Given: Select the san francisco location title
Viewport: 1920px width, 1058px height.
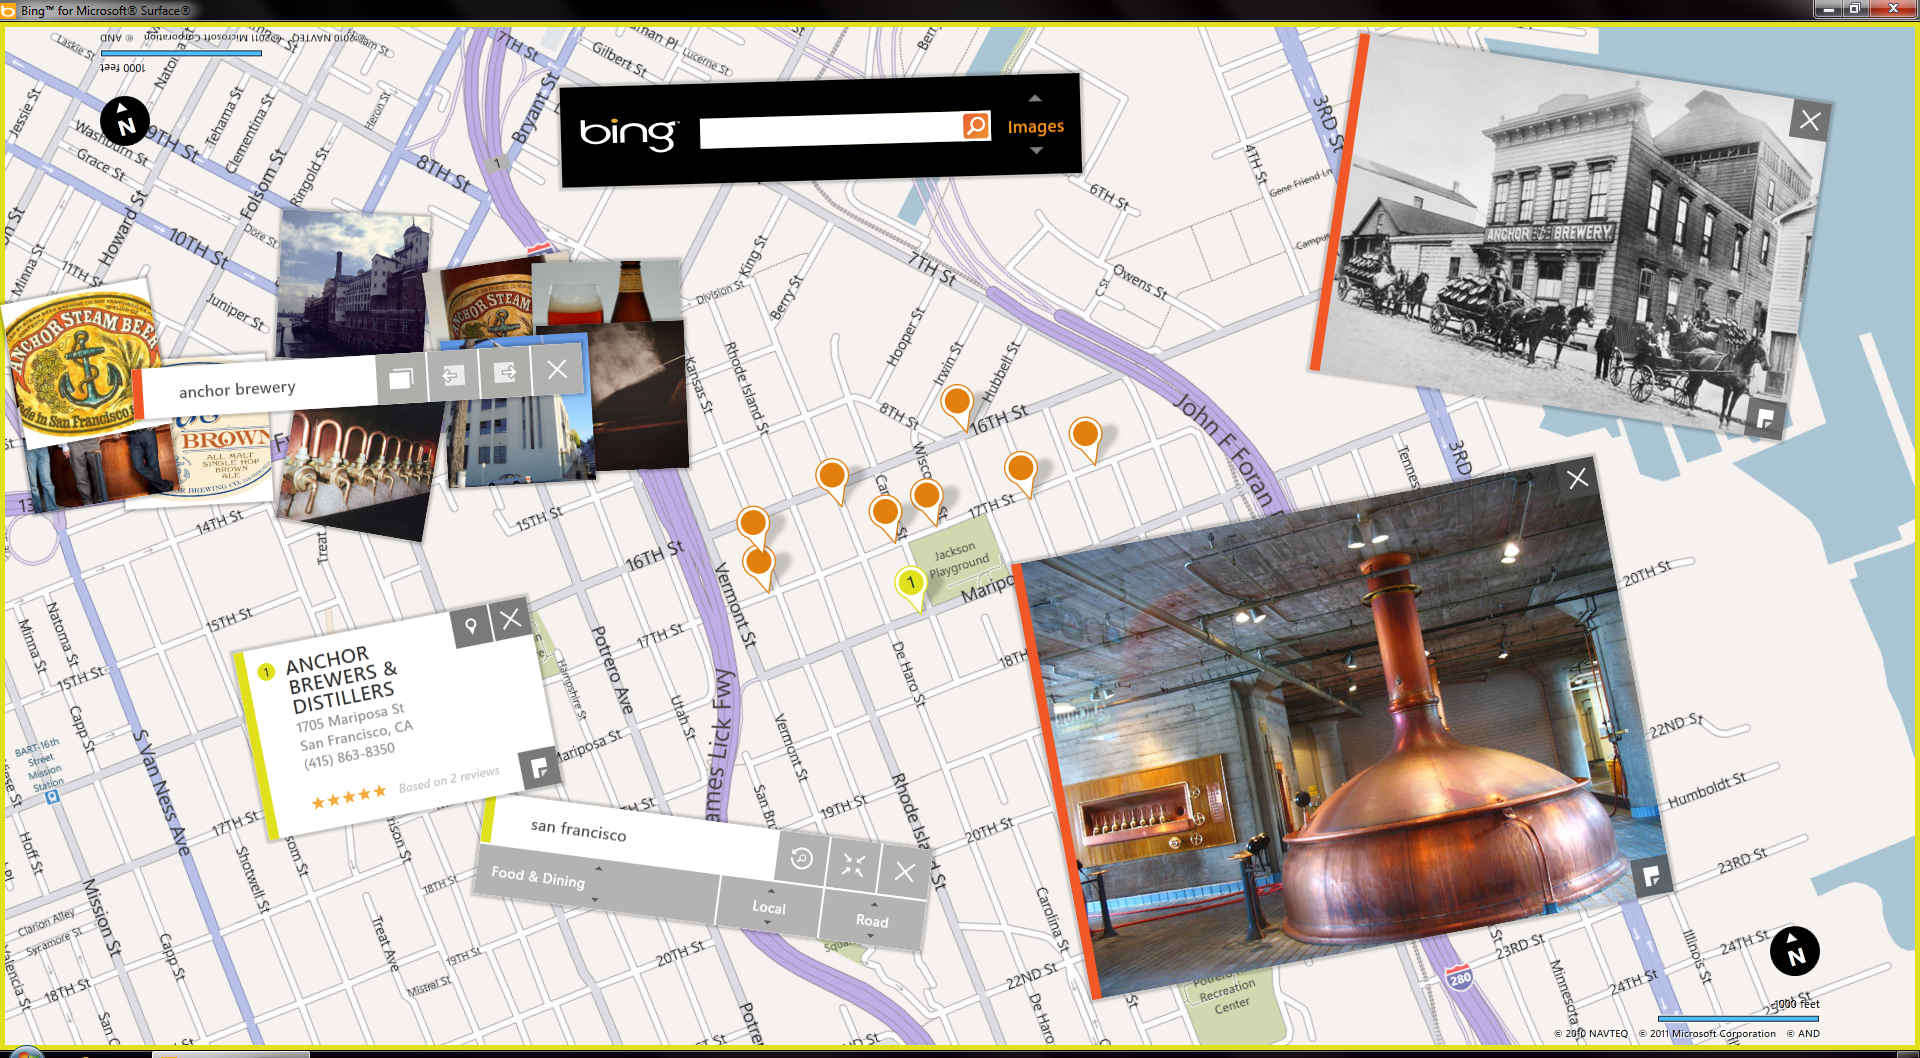Looking at the screenshot, I should pyautogui.click(x=578, y=830).
